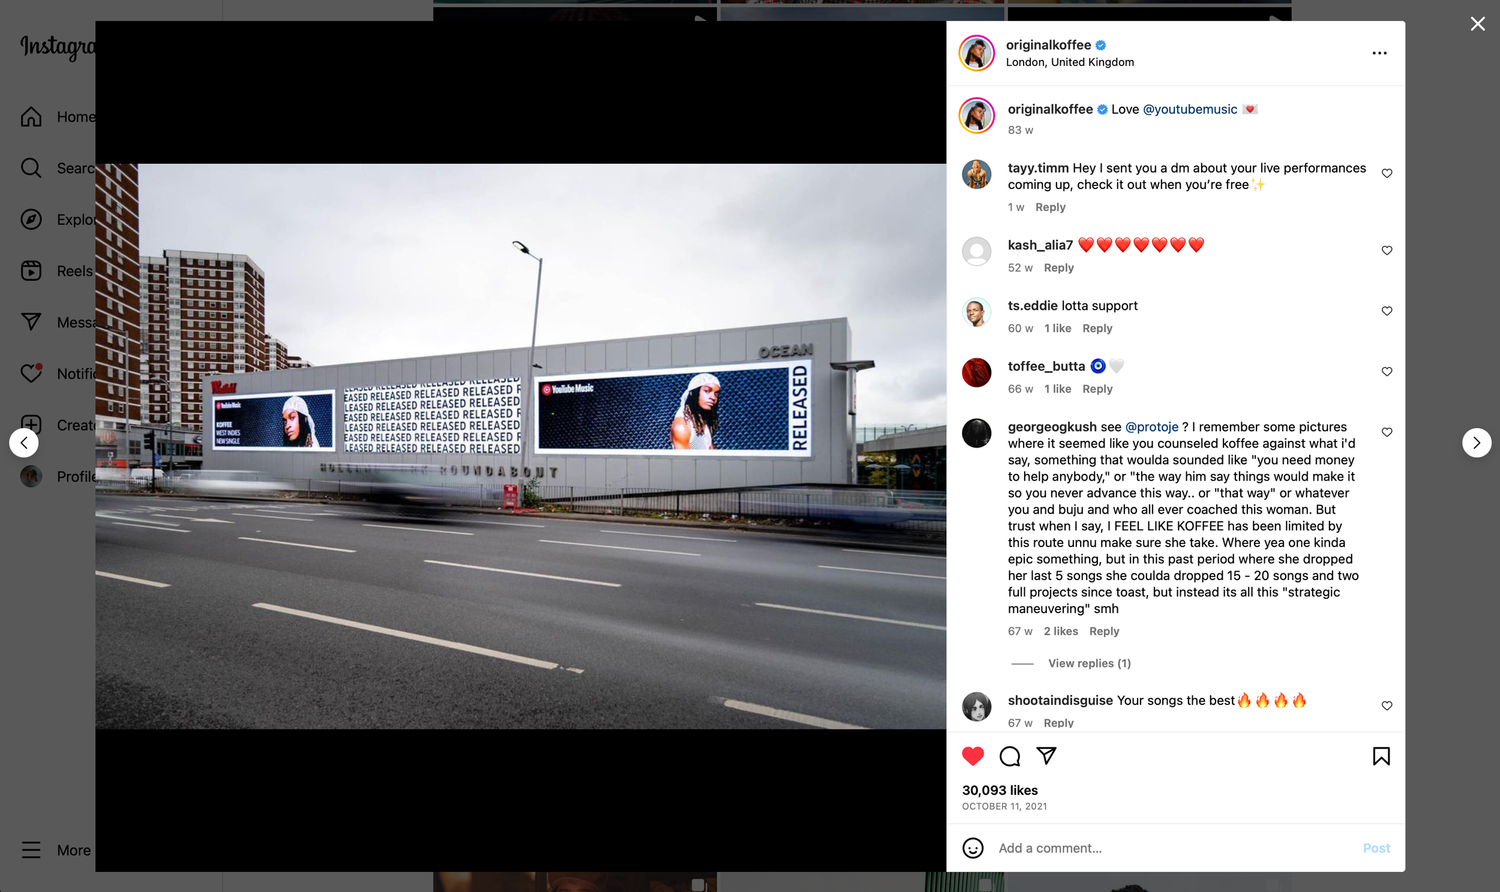Image resolution: width=1500 pixels, height=892 pixels.
Task: Go to the next post arrow
Action: coord(1477,443)
